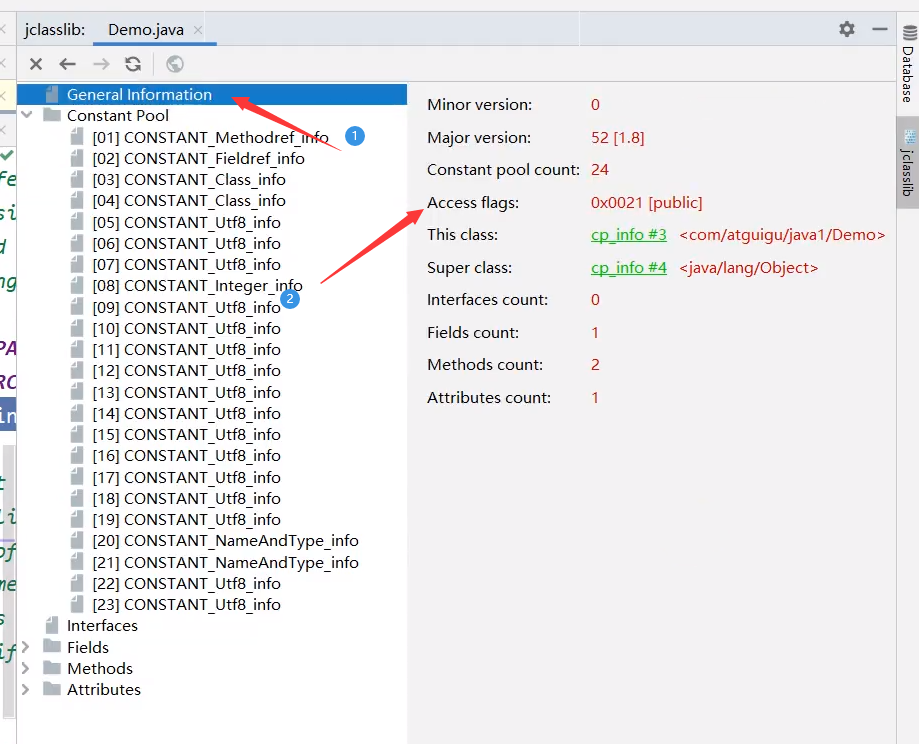Expand the Attributes tree node
The width and height of the screenshot is (919, 744).
(25, 689)
